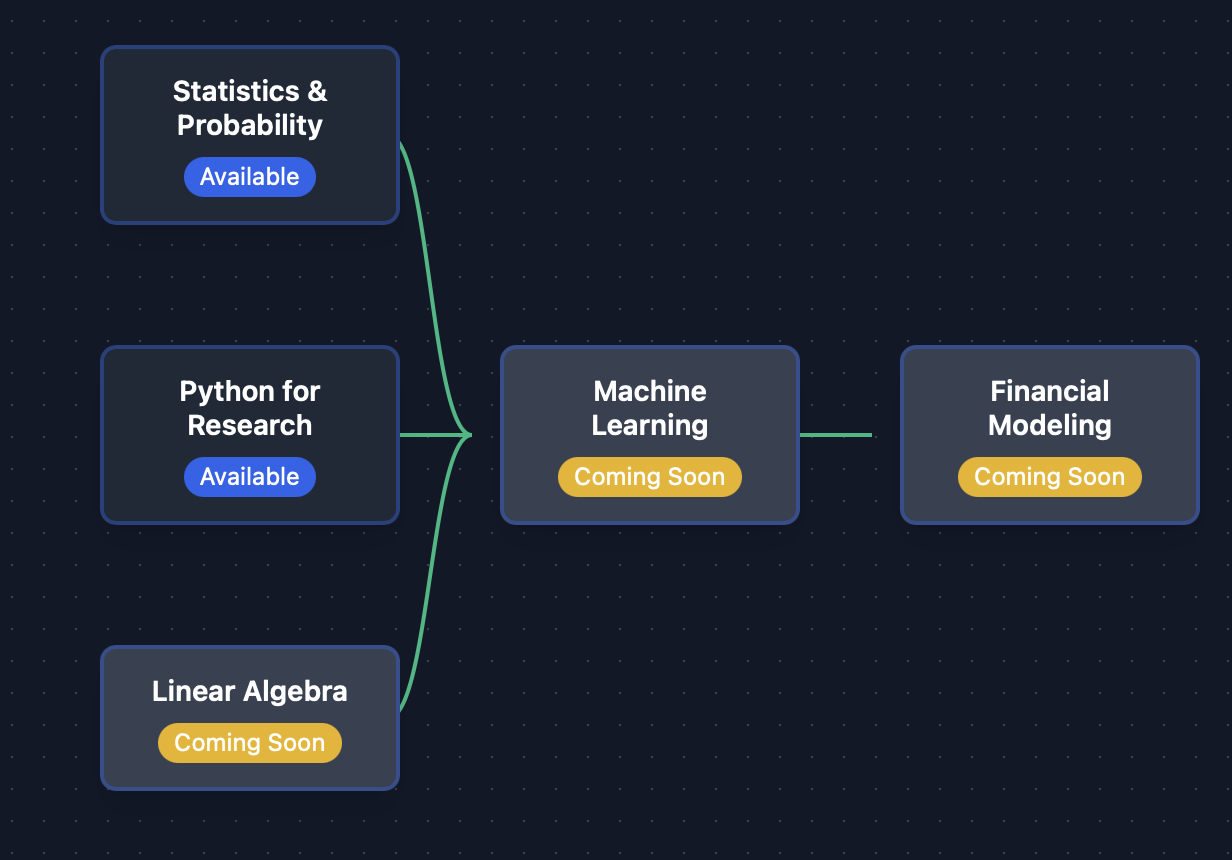Click the Available badge under Statistics & Probability
This screenshot has width=1232, height=860.
pos(249,177)
